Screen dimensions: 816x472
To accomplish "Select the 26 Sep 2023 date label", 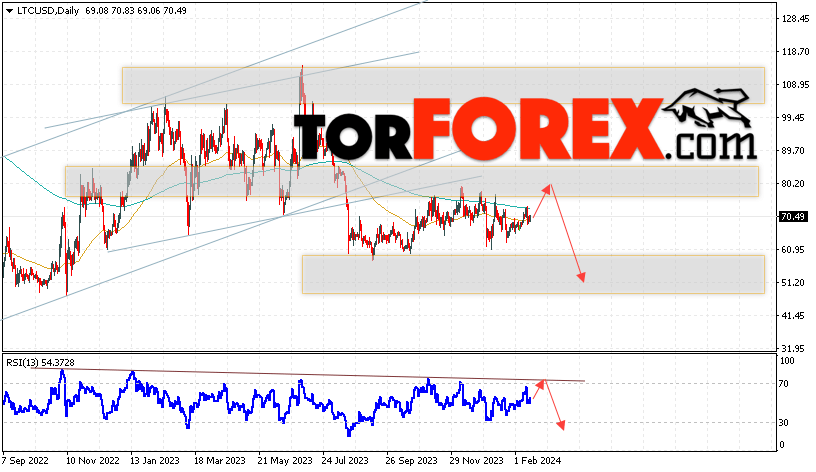I will coord(411,461).
